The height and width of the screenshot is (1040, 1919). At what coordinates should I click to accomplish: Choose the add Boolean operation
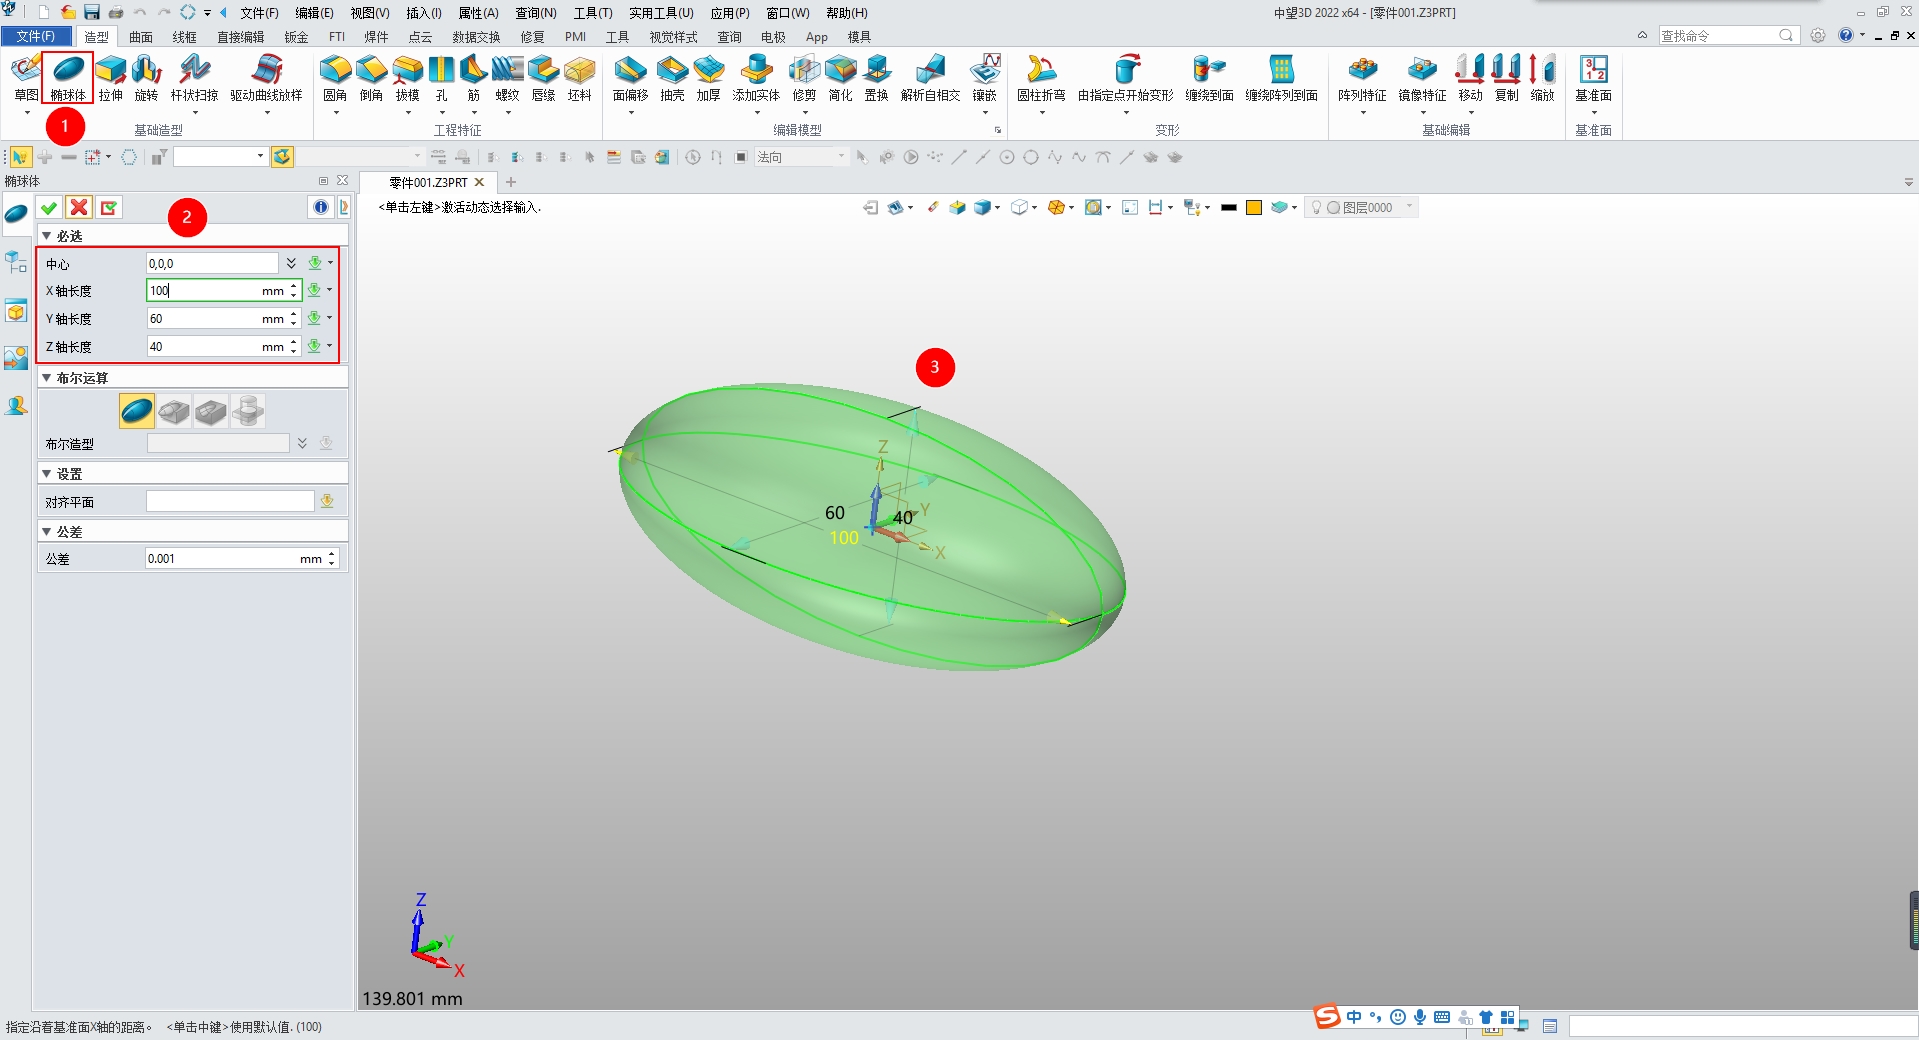pyautogui.click(x=174, y=411)
